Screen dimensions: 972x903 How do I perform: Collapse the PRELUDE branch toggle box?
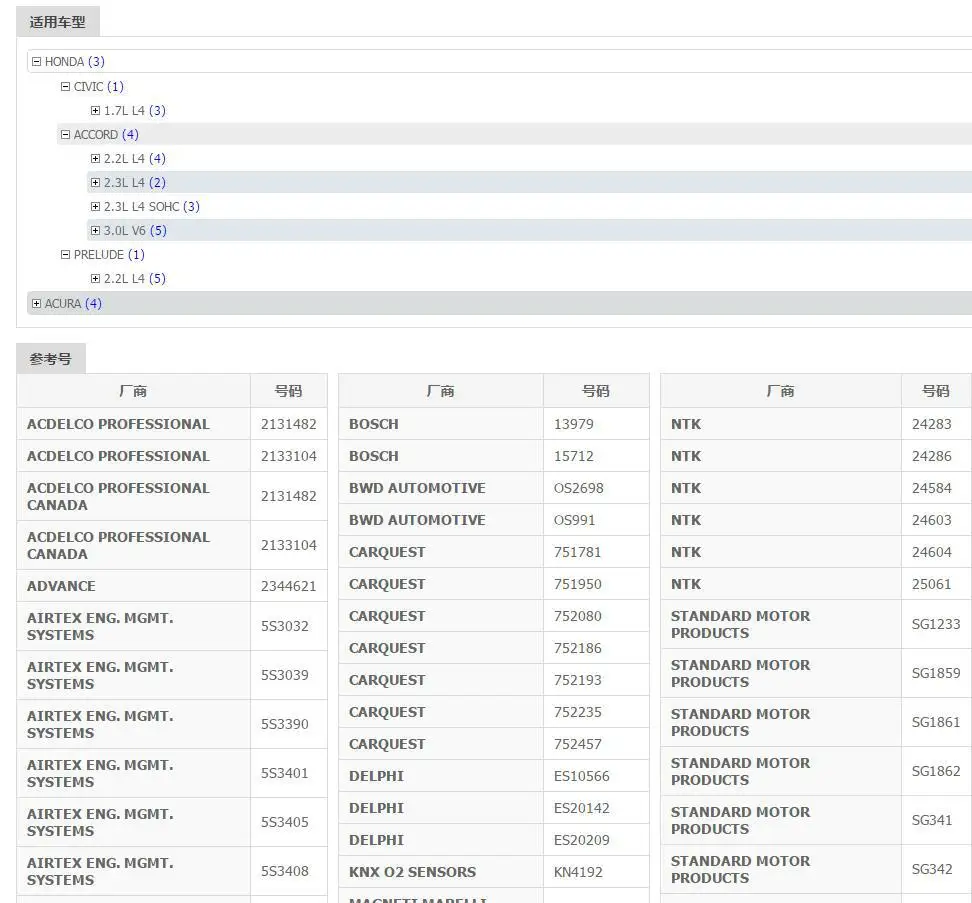[x=65, y=254]
